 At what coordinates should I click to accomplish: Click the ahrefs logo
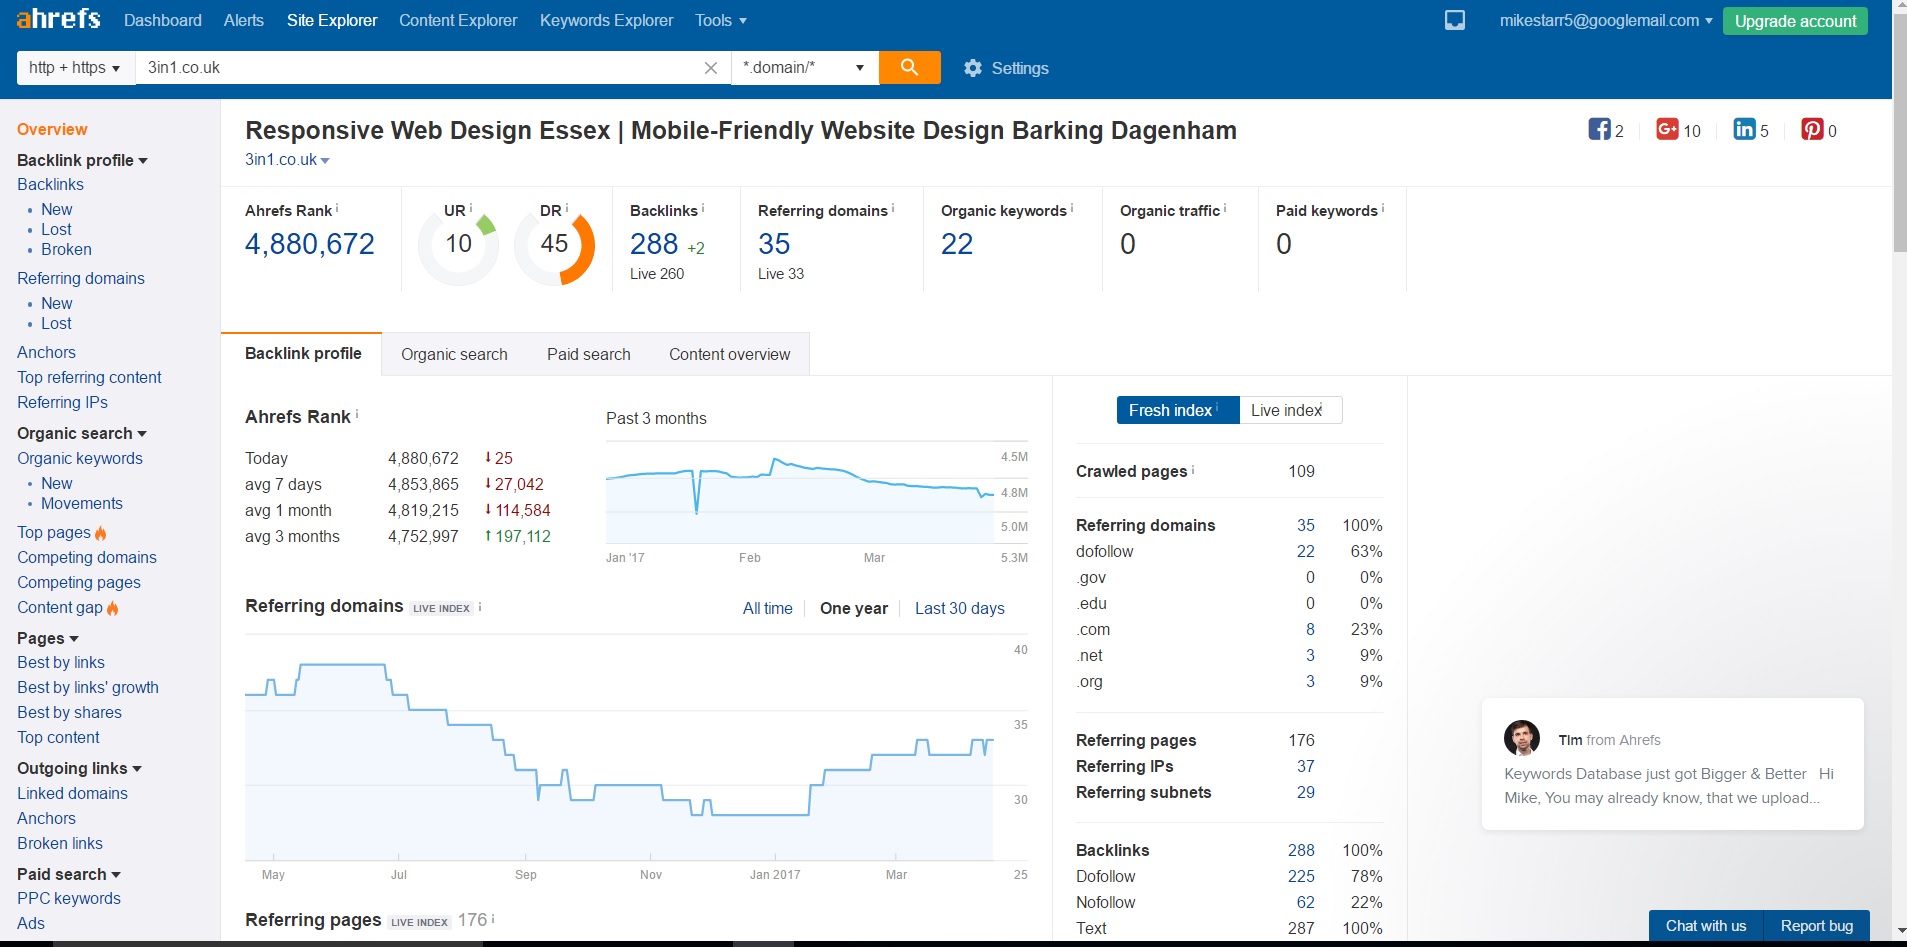pyautogui.click(x=58, y=19)
